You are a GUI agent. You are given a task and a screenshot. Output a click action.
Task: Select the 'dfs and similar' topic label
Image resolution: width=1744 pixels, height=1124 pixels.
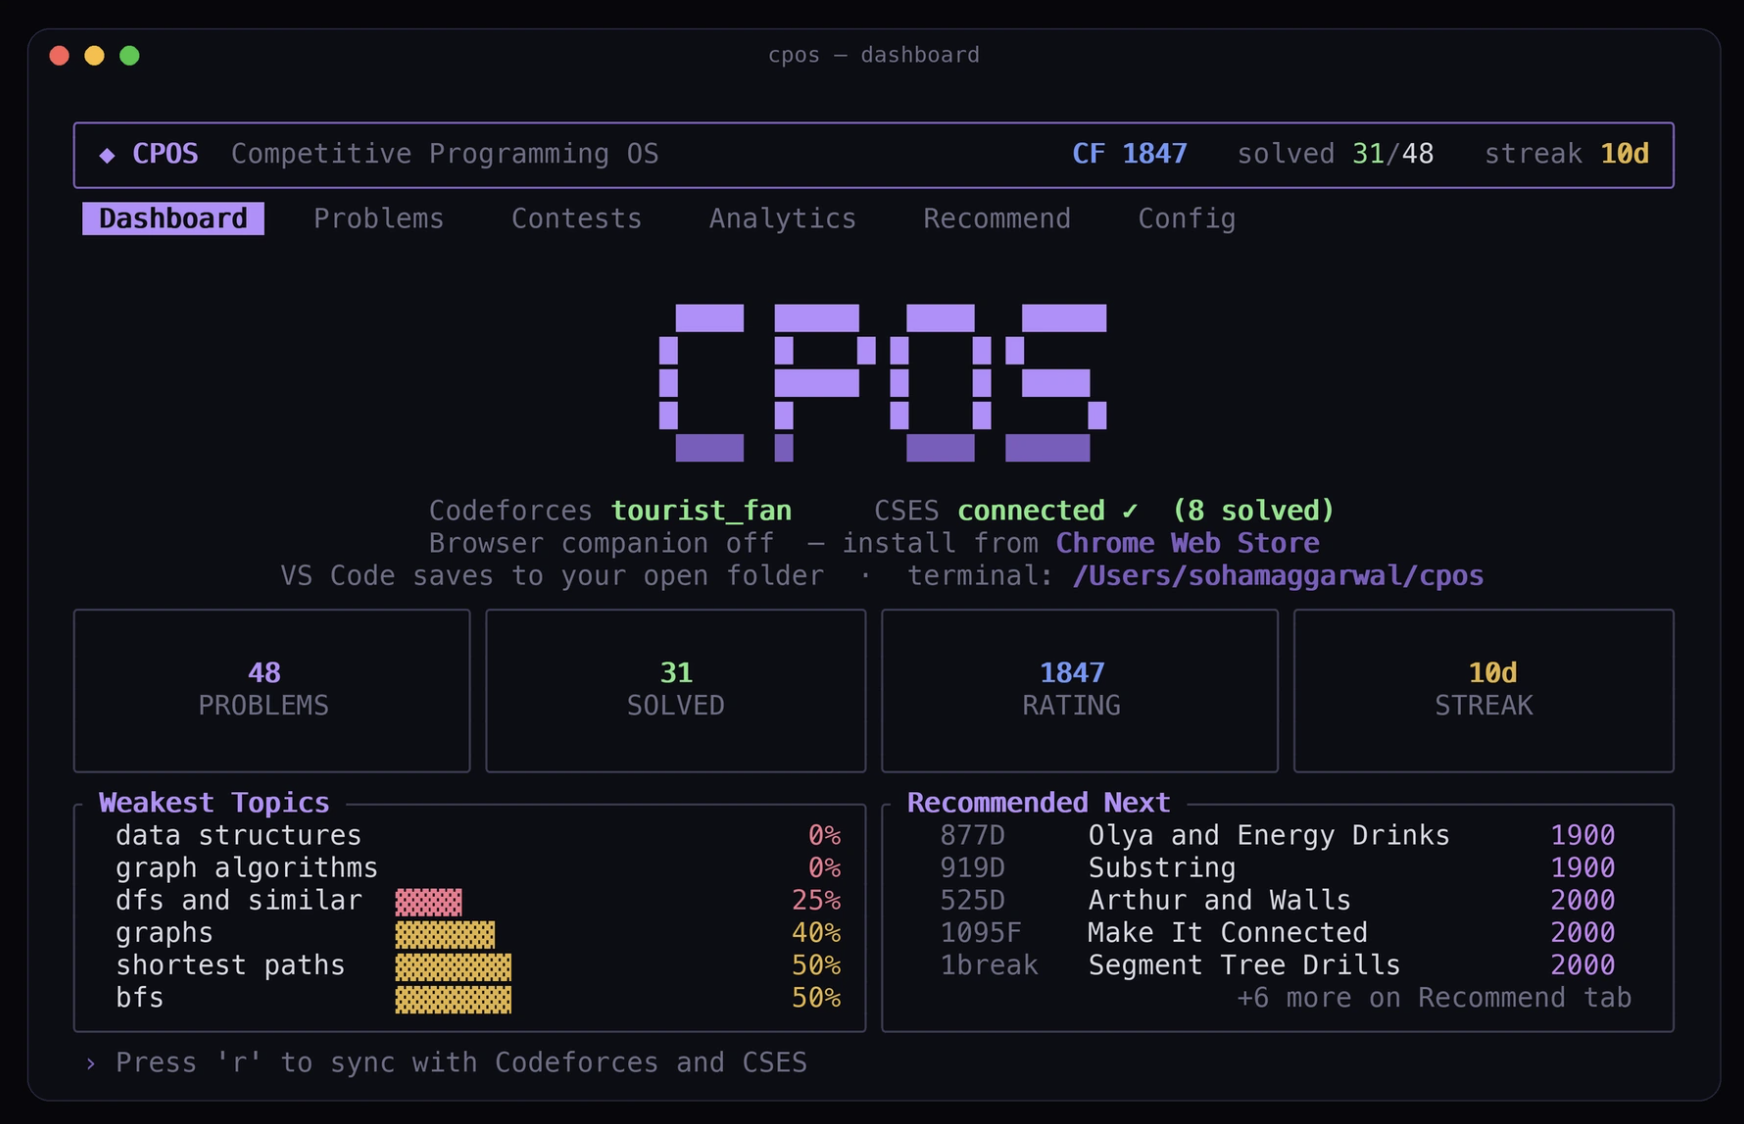(239, 901)
